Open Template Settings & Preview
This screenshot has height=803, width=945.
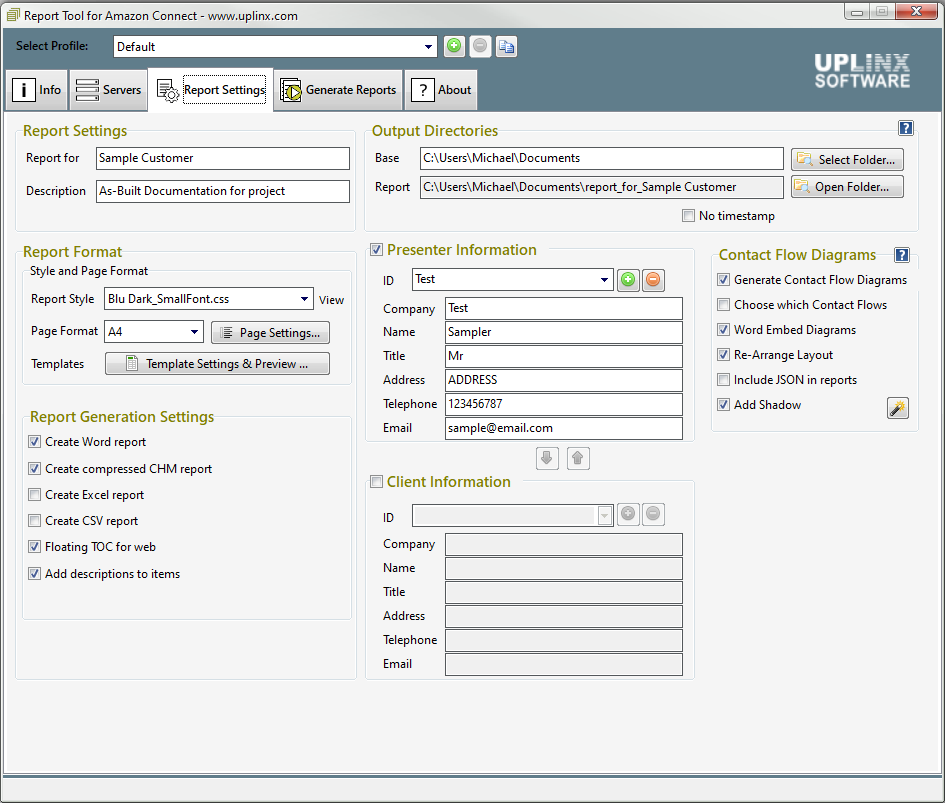click(x=217, y=364)
